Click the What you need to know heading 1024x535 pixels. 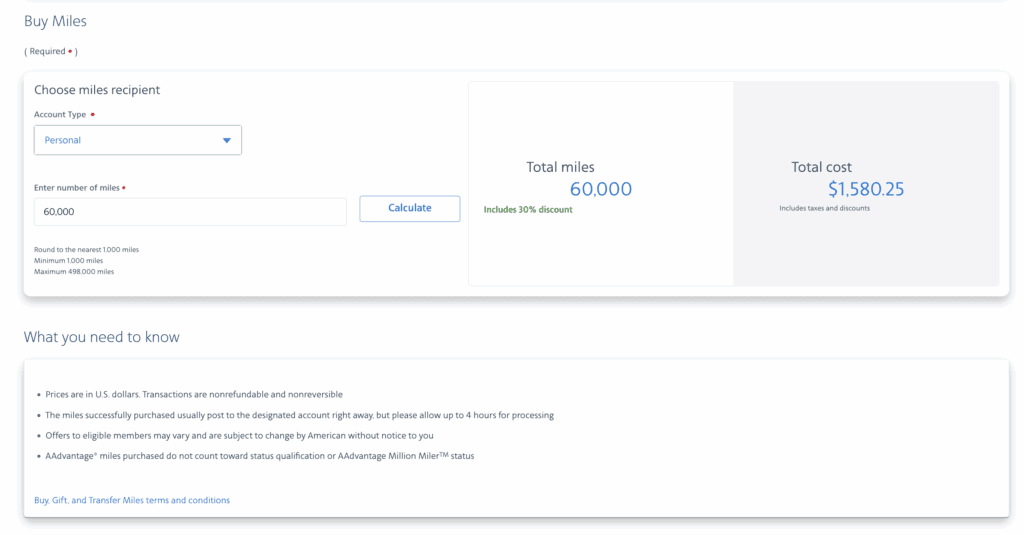click(x=102, y=337)
